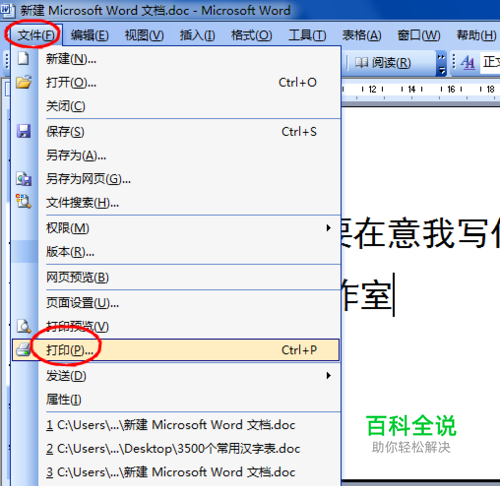The image size is (500, 486).
Task: Click the horizontal ruler near mark 14
Action: [x=412, y=89]
